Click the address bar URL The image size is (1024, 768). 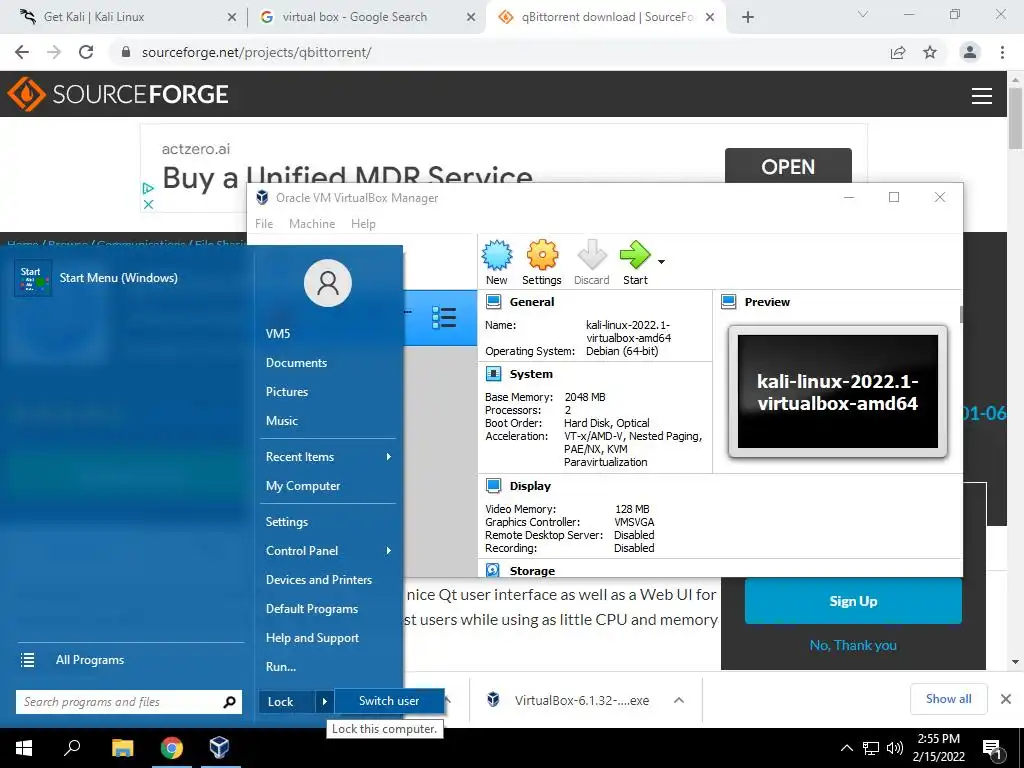coord(257,52)
